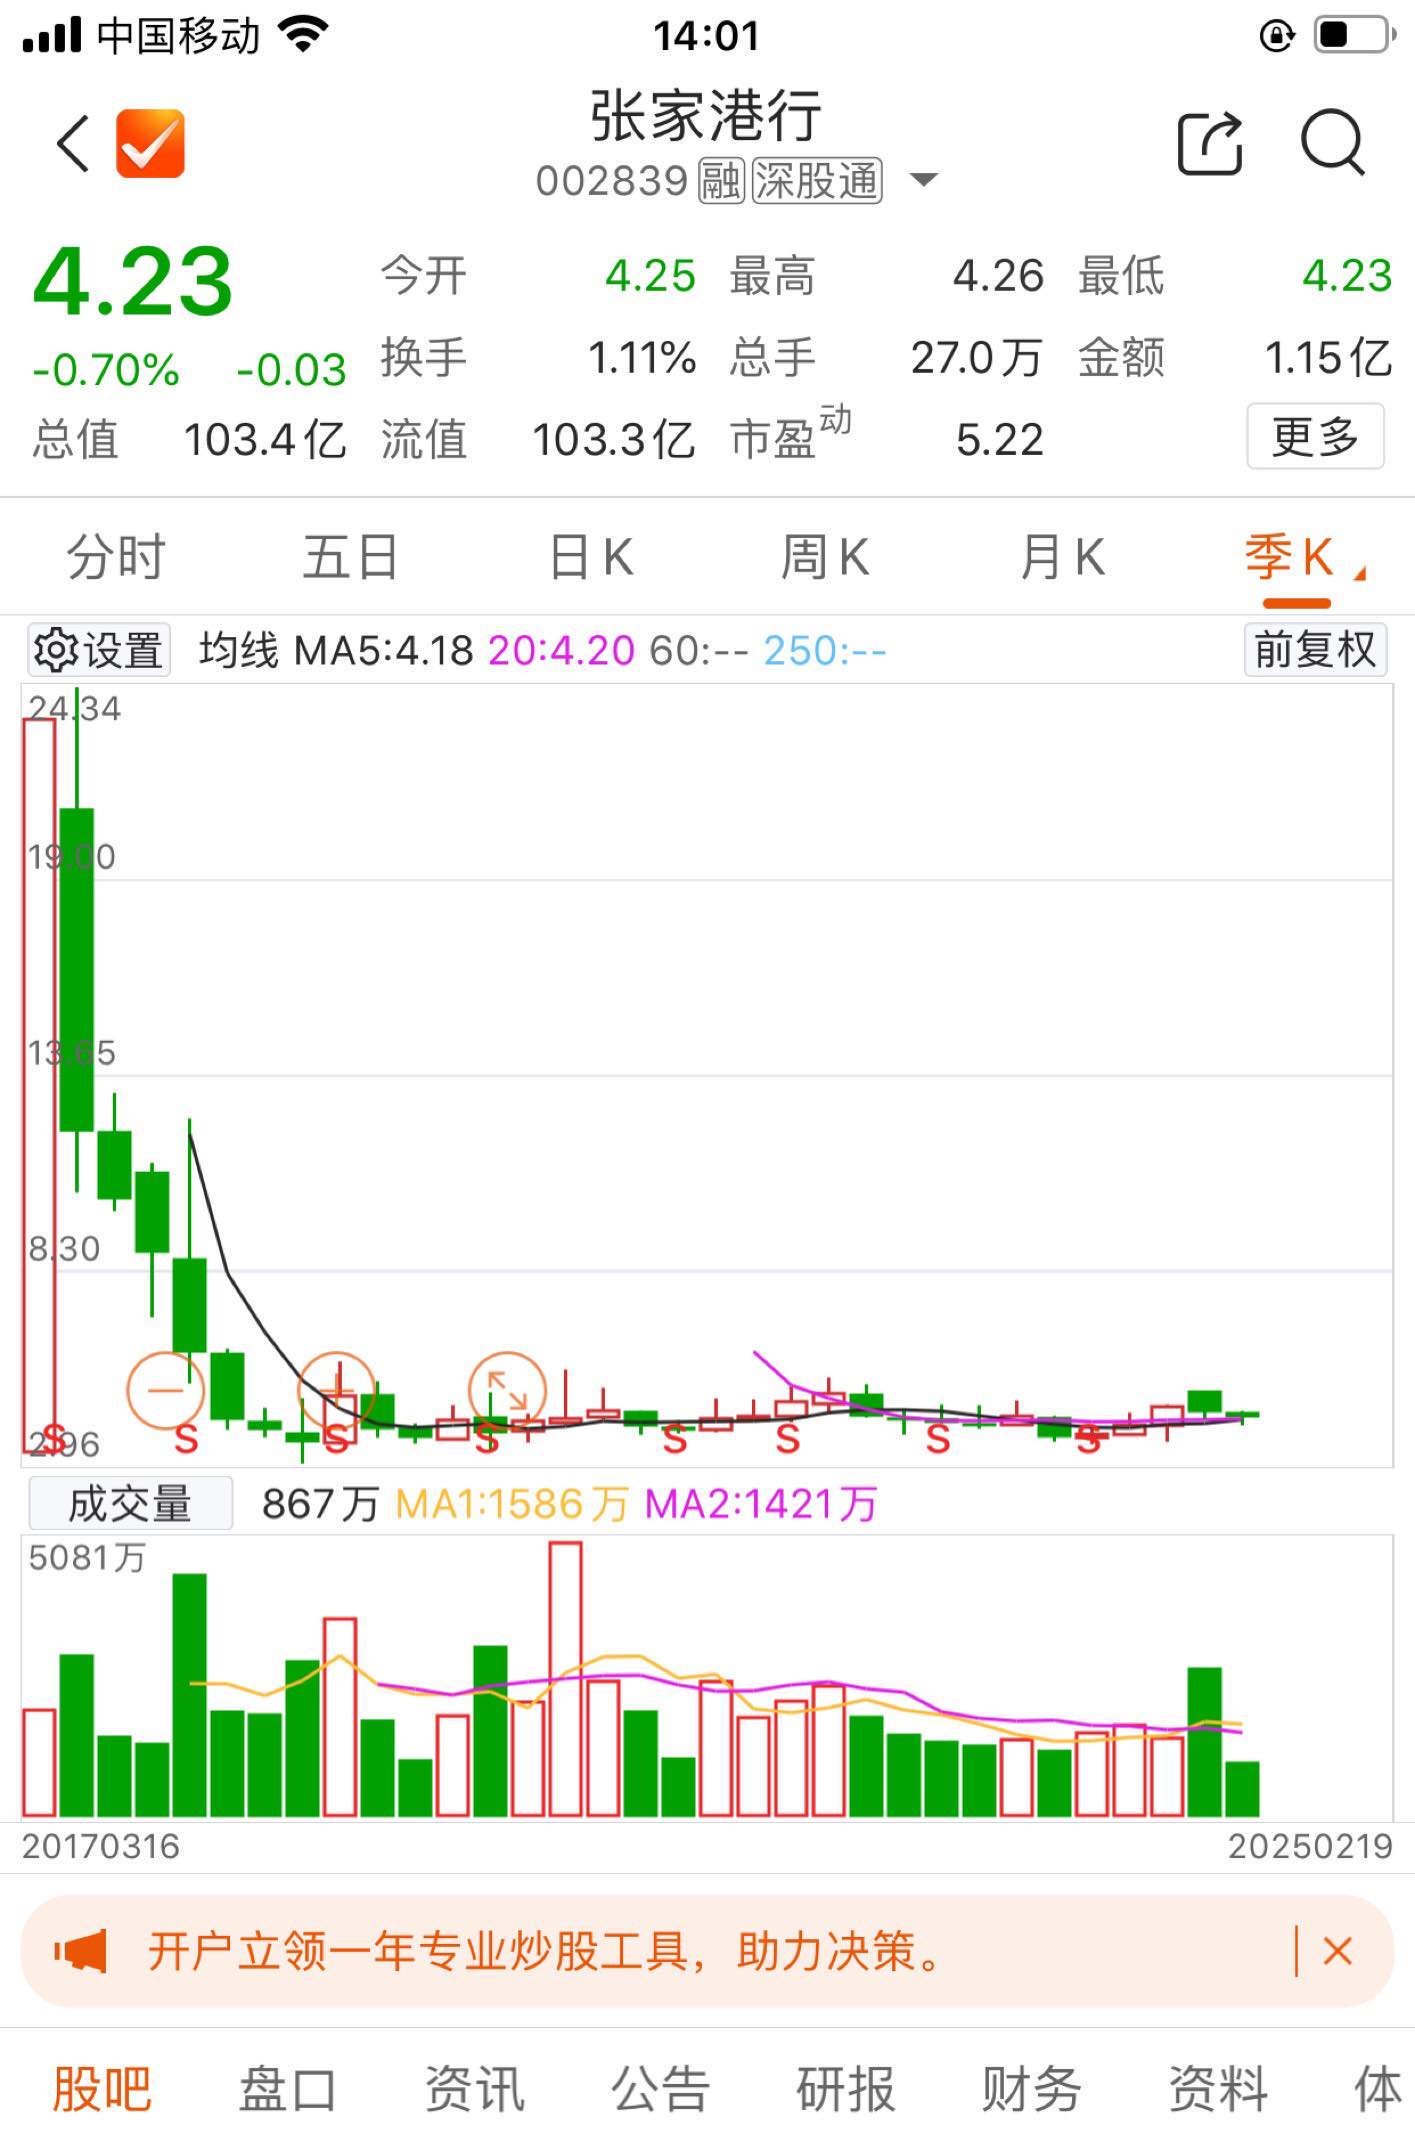Tap the end date 20250219 label

(1311, 1846)
